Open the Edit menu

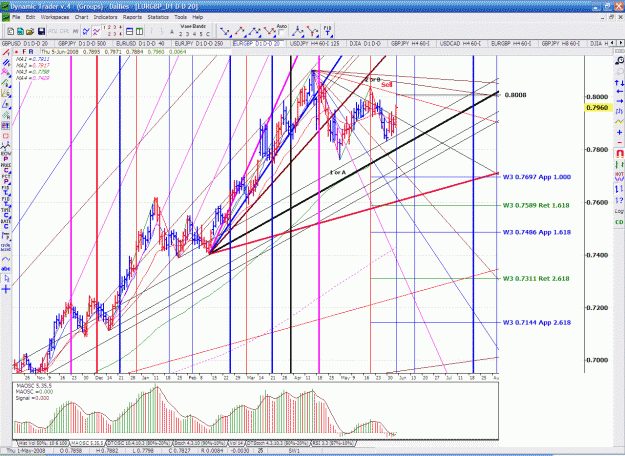tap(30, 17)
